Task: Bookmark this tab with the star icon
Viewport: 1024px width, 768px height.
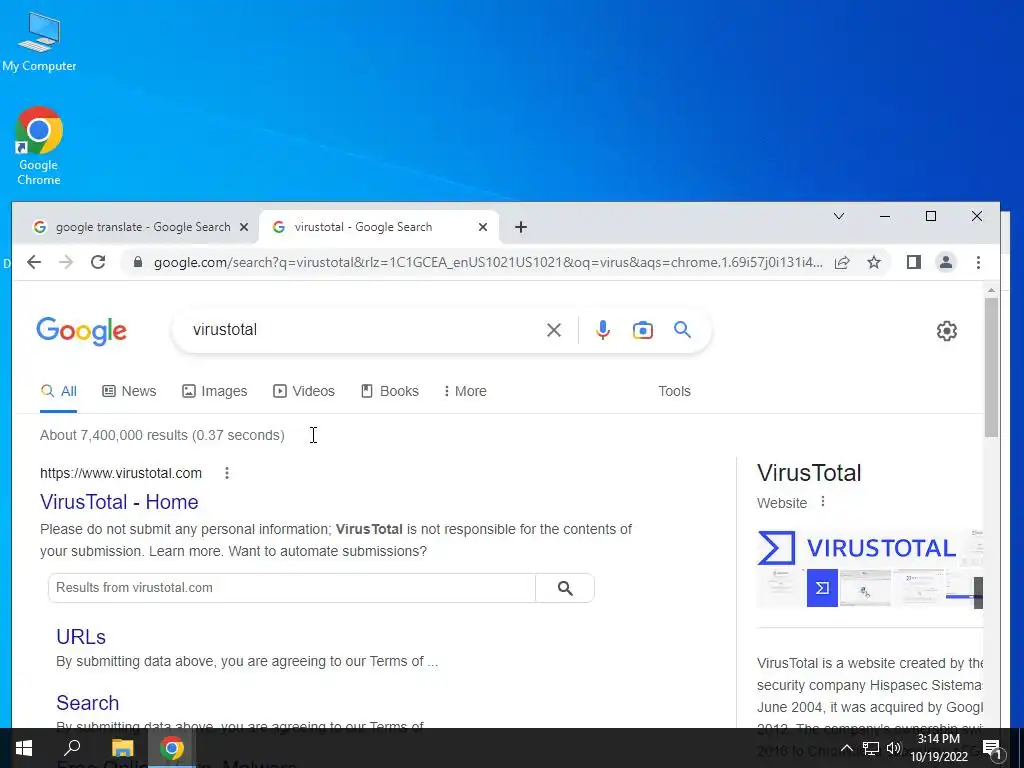Action: point(874,263)
